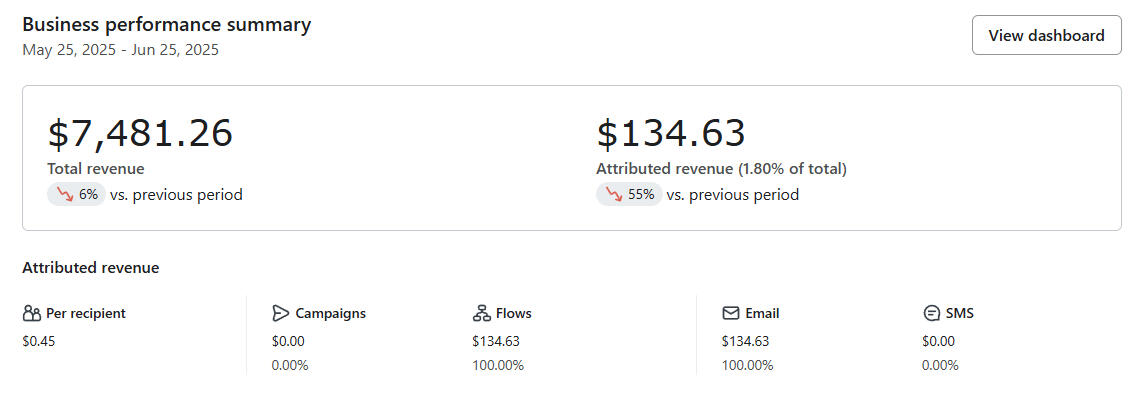1144x394 pixels.
Task: Select the 55% change badge
Action: point(629,195)
